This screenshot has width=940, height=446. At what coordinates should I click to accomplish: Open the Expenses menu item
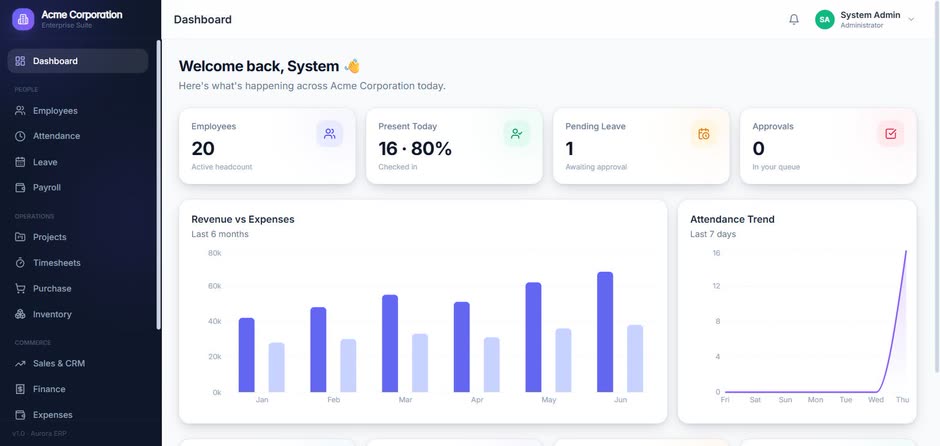[x=78, y=415]
